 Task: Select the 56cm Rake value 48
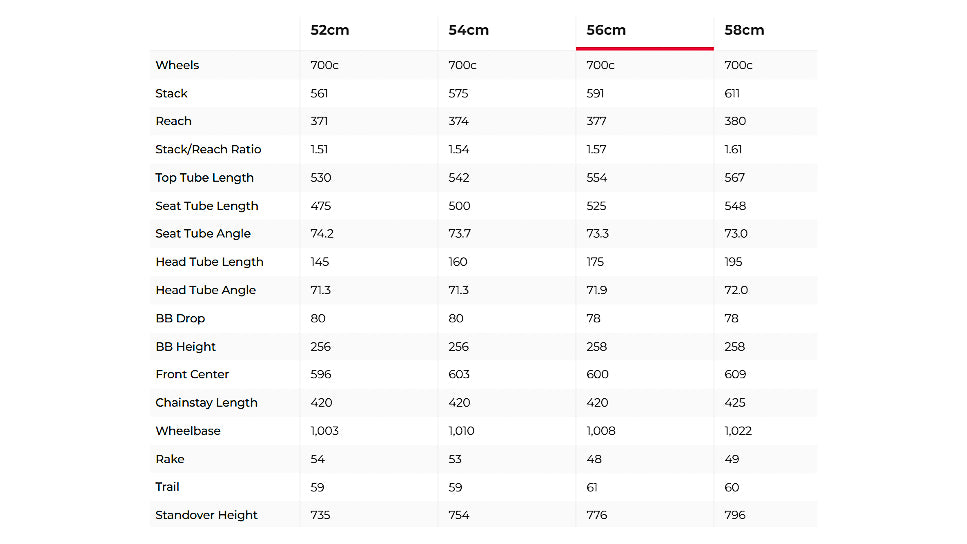[594, 459]
